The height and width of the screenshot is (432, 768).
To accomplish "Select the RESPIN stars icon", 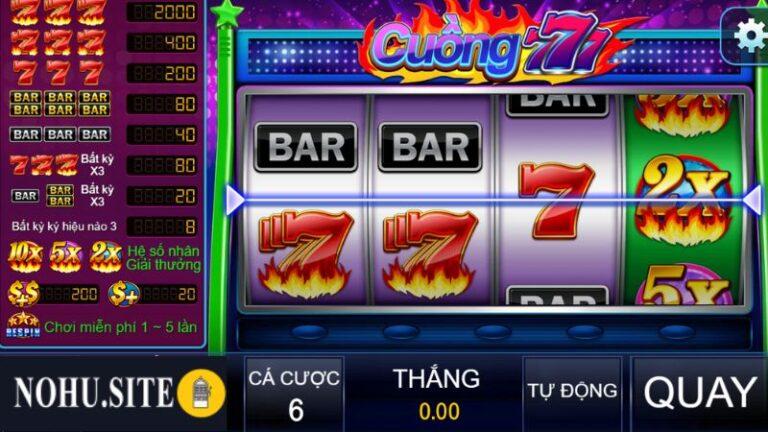I will coord(23,325).
